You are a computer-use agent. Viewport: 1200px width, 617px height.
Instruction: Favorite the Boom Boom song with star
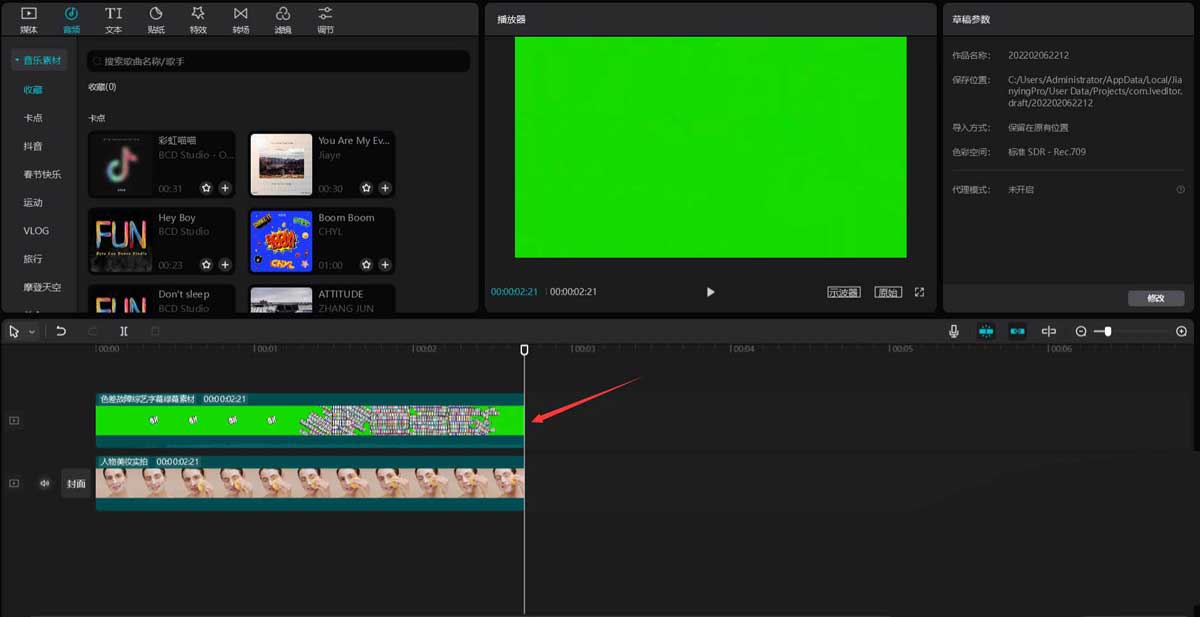pos(366,265)
